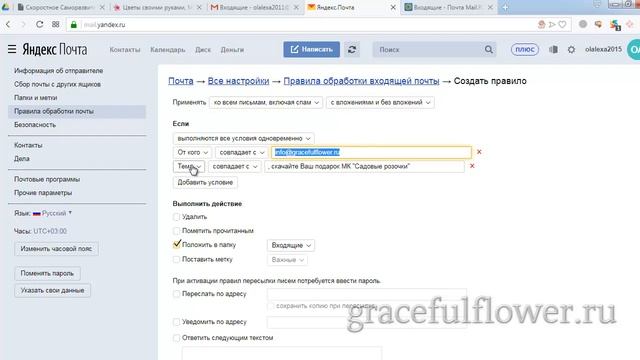Click the Указать свои данные button
640x360 pixels.
(53, 290)
